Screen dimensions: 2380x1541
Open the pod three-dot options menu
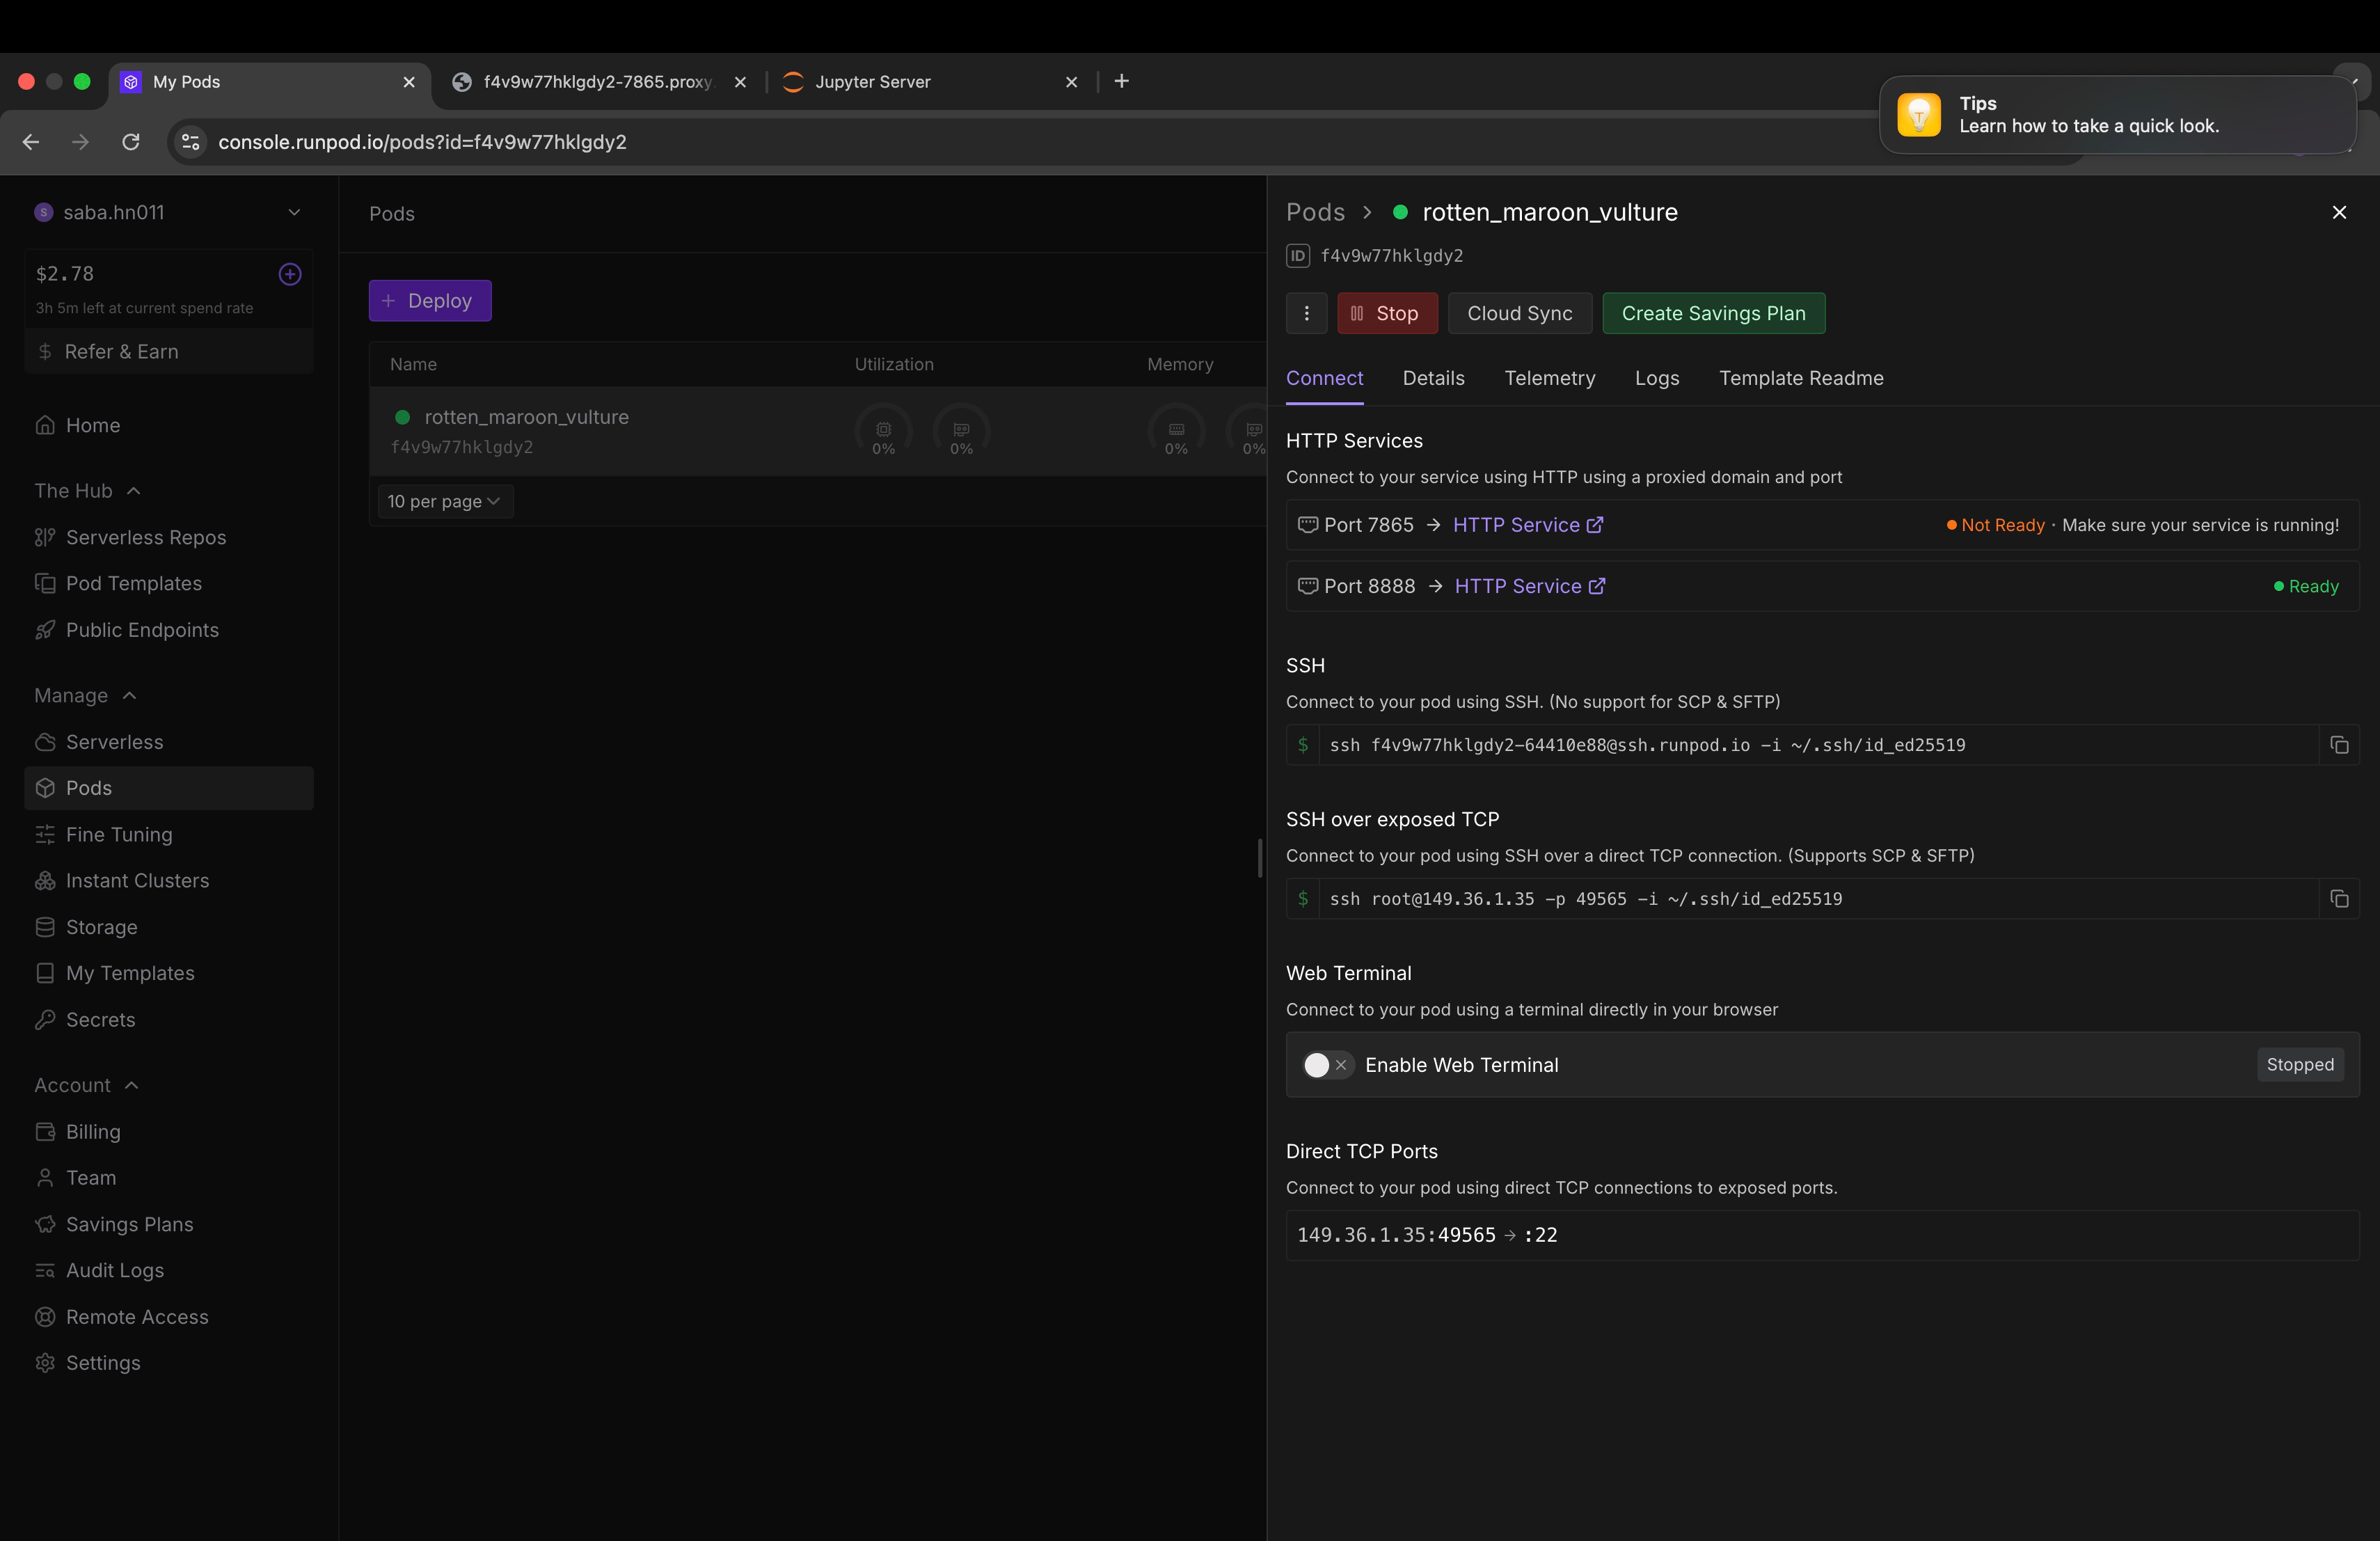(x=1306, y=313)
